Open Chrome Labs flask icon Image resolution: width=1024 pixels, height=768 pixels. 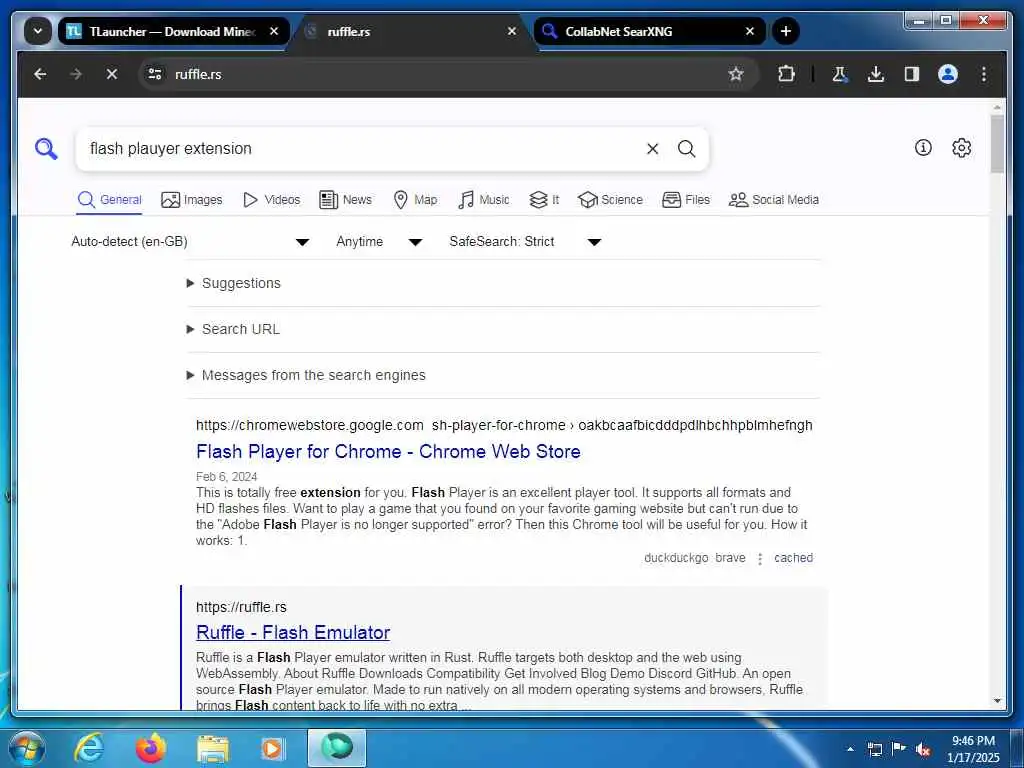tap(840, 74)
